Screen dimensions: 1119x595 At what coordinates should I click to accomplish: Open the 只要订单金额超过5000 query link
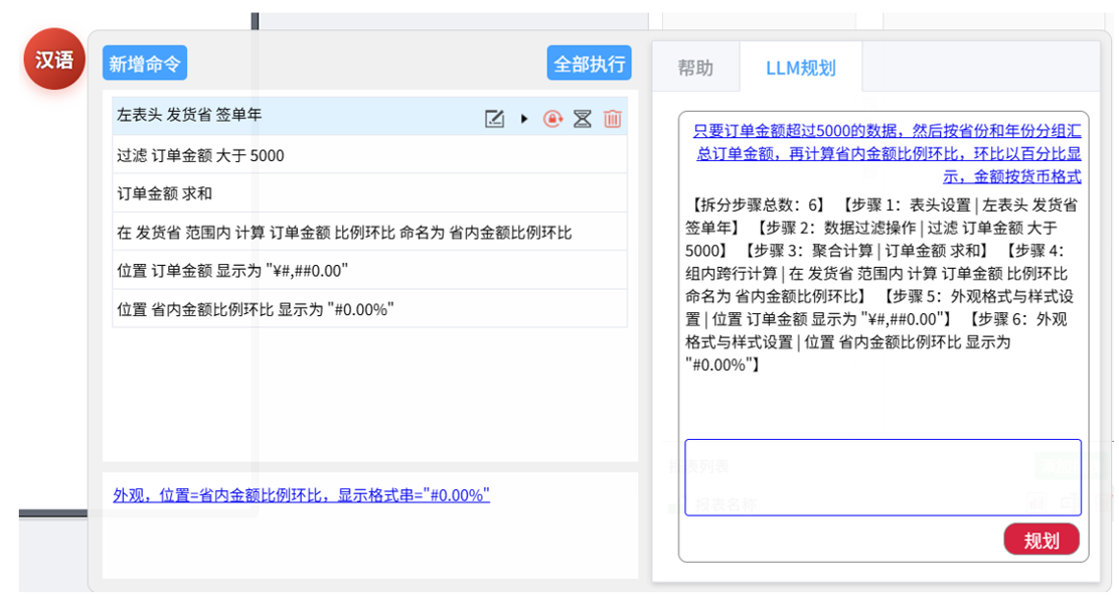(887, 153)
